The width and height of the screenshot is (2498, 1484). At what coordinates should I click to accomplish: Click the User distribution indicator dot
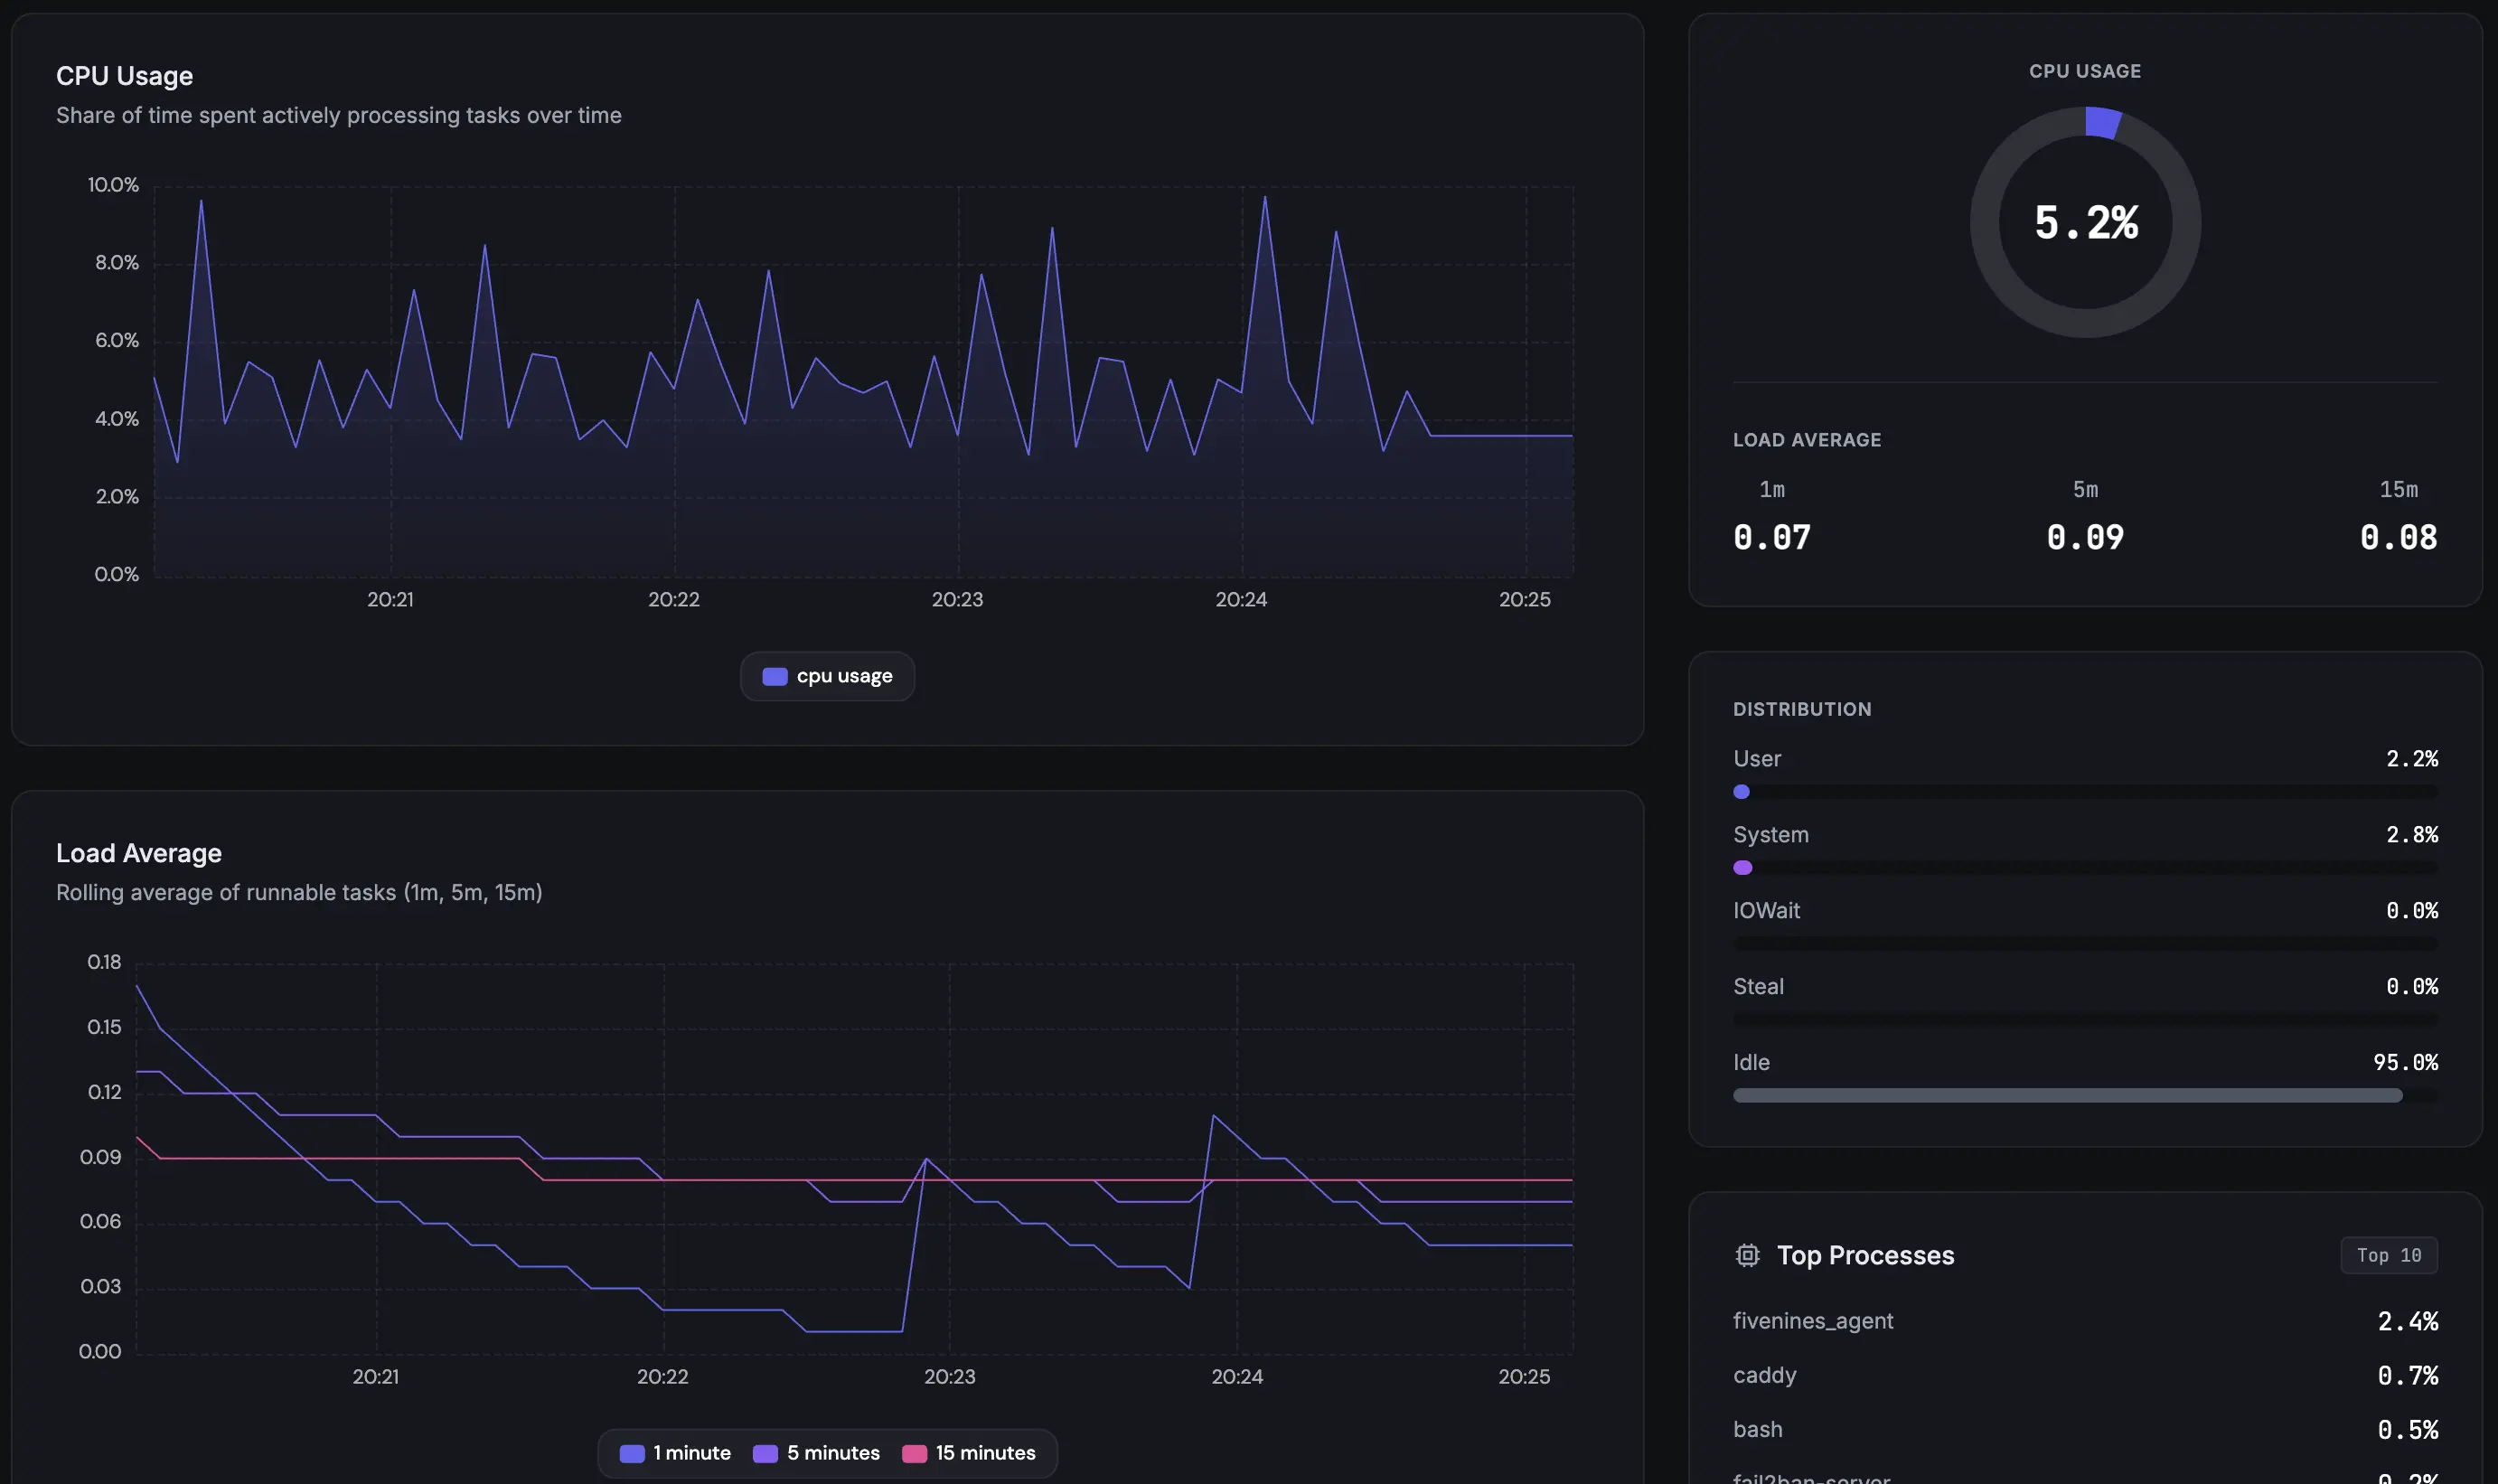coord(1740,792)
